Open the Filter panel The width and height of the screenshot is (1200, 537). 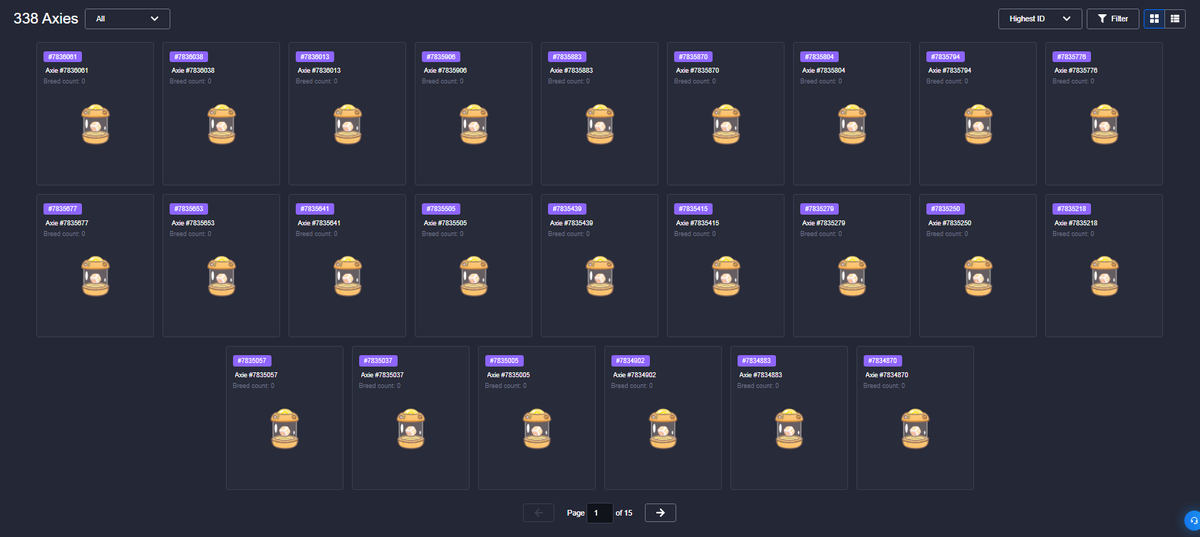click(1112, 18)
